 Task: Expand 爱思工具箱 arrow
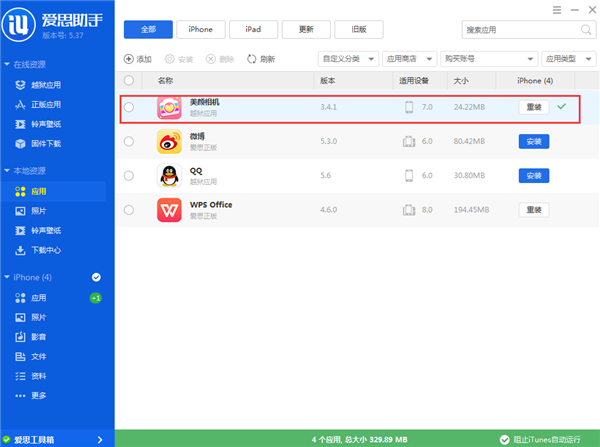pos(100,440)
